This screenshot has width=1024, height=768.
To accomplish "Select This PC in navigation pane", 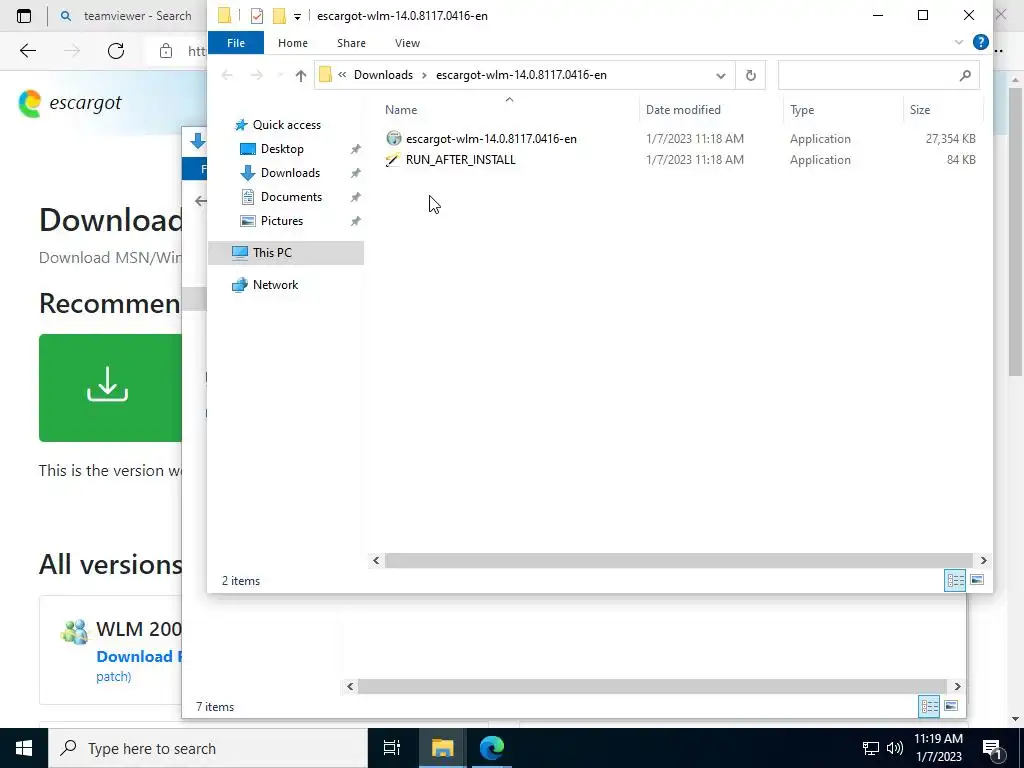I will 286,253.
